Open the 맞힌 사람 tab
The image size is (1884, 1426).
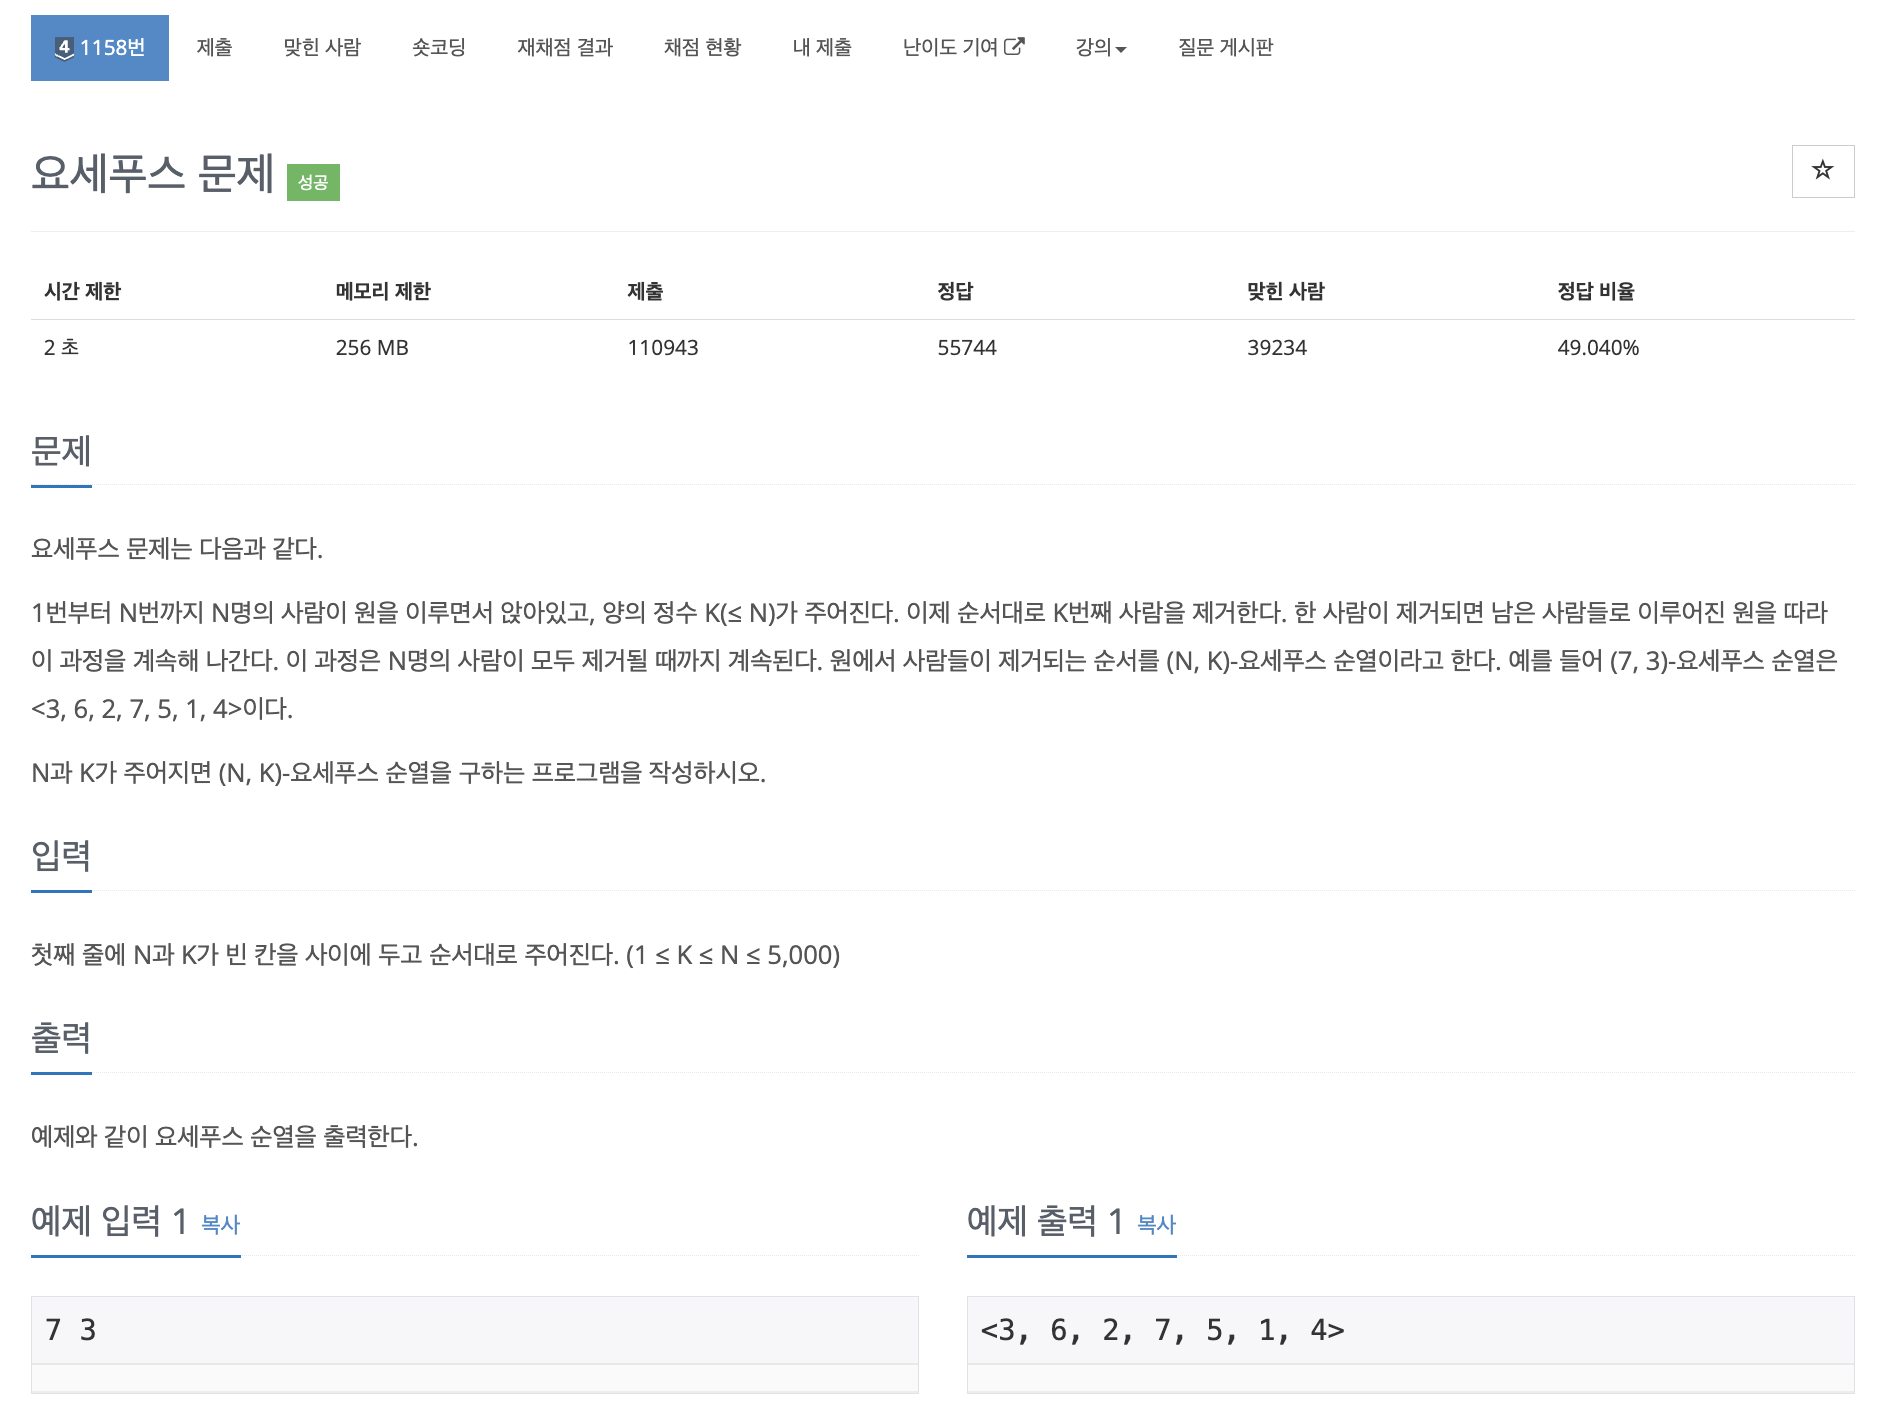pyautogui.click(x=321, y=47)
